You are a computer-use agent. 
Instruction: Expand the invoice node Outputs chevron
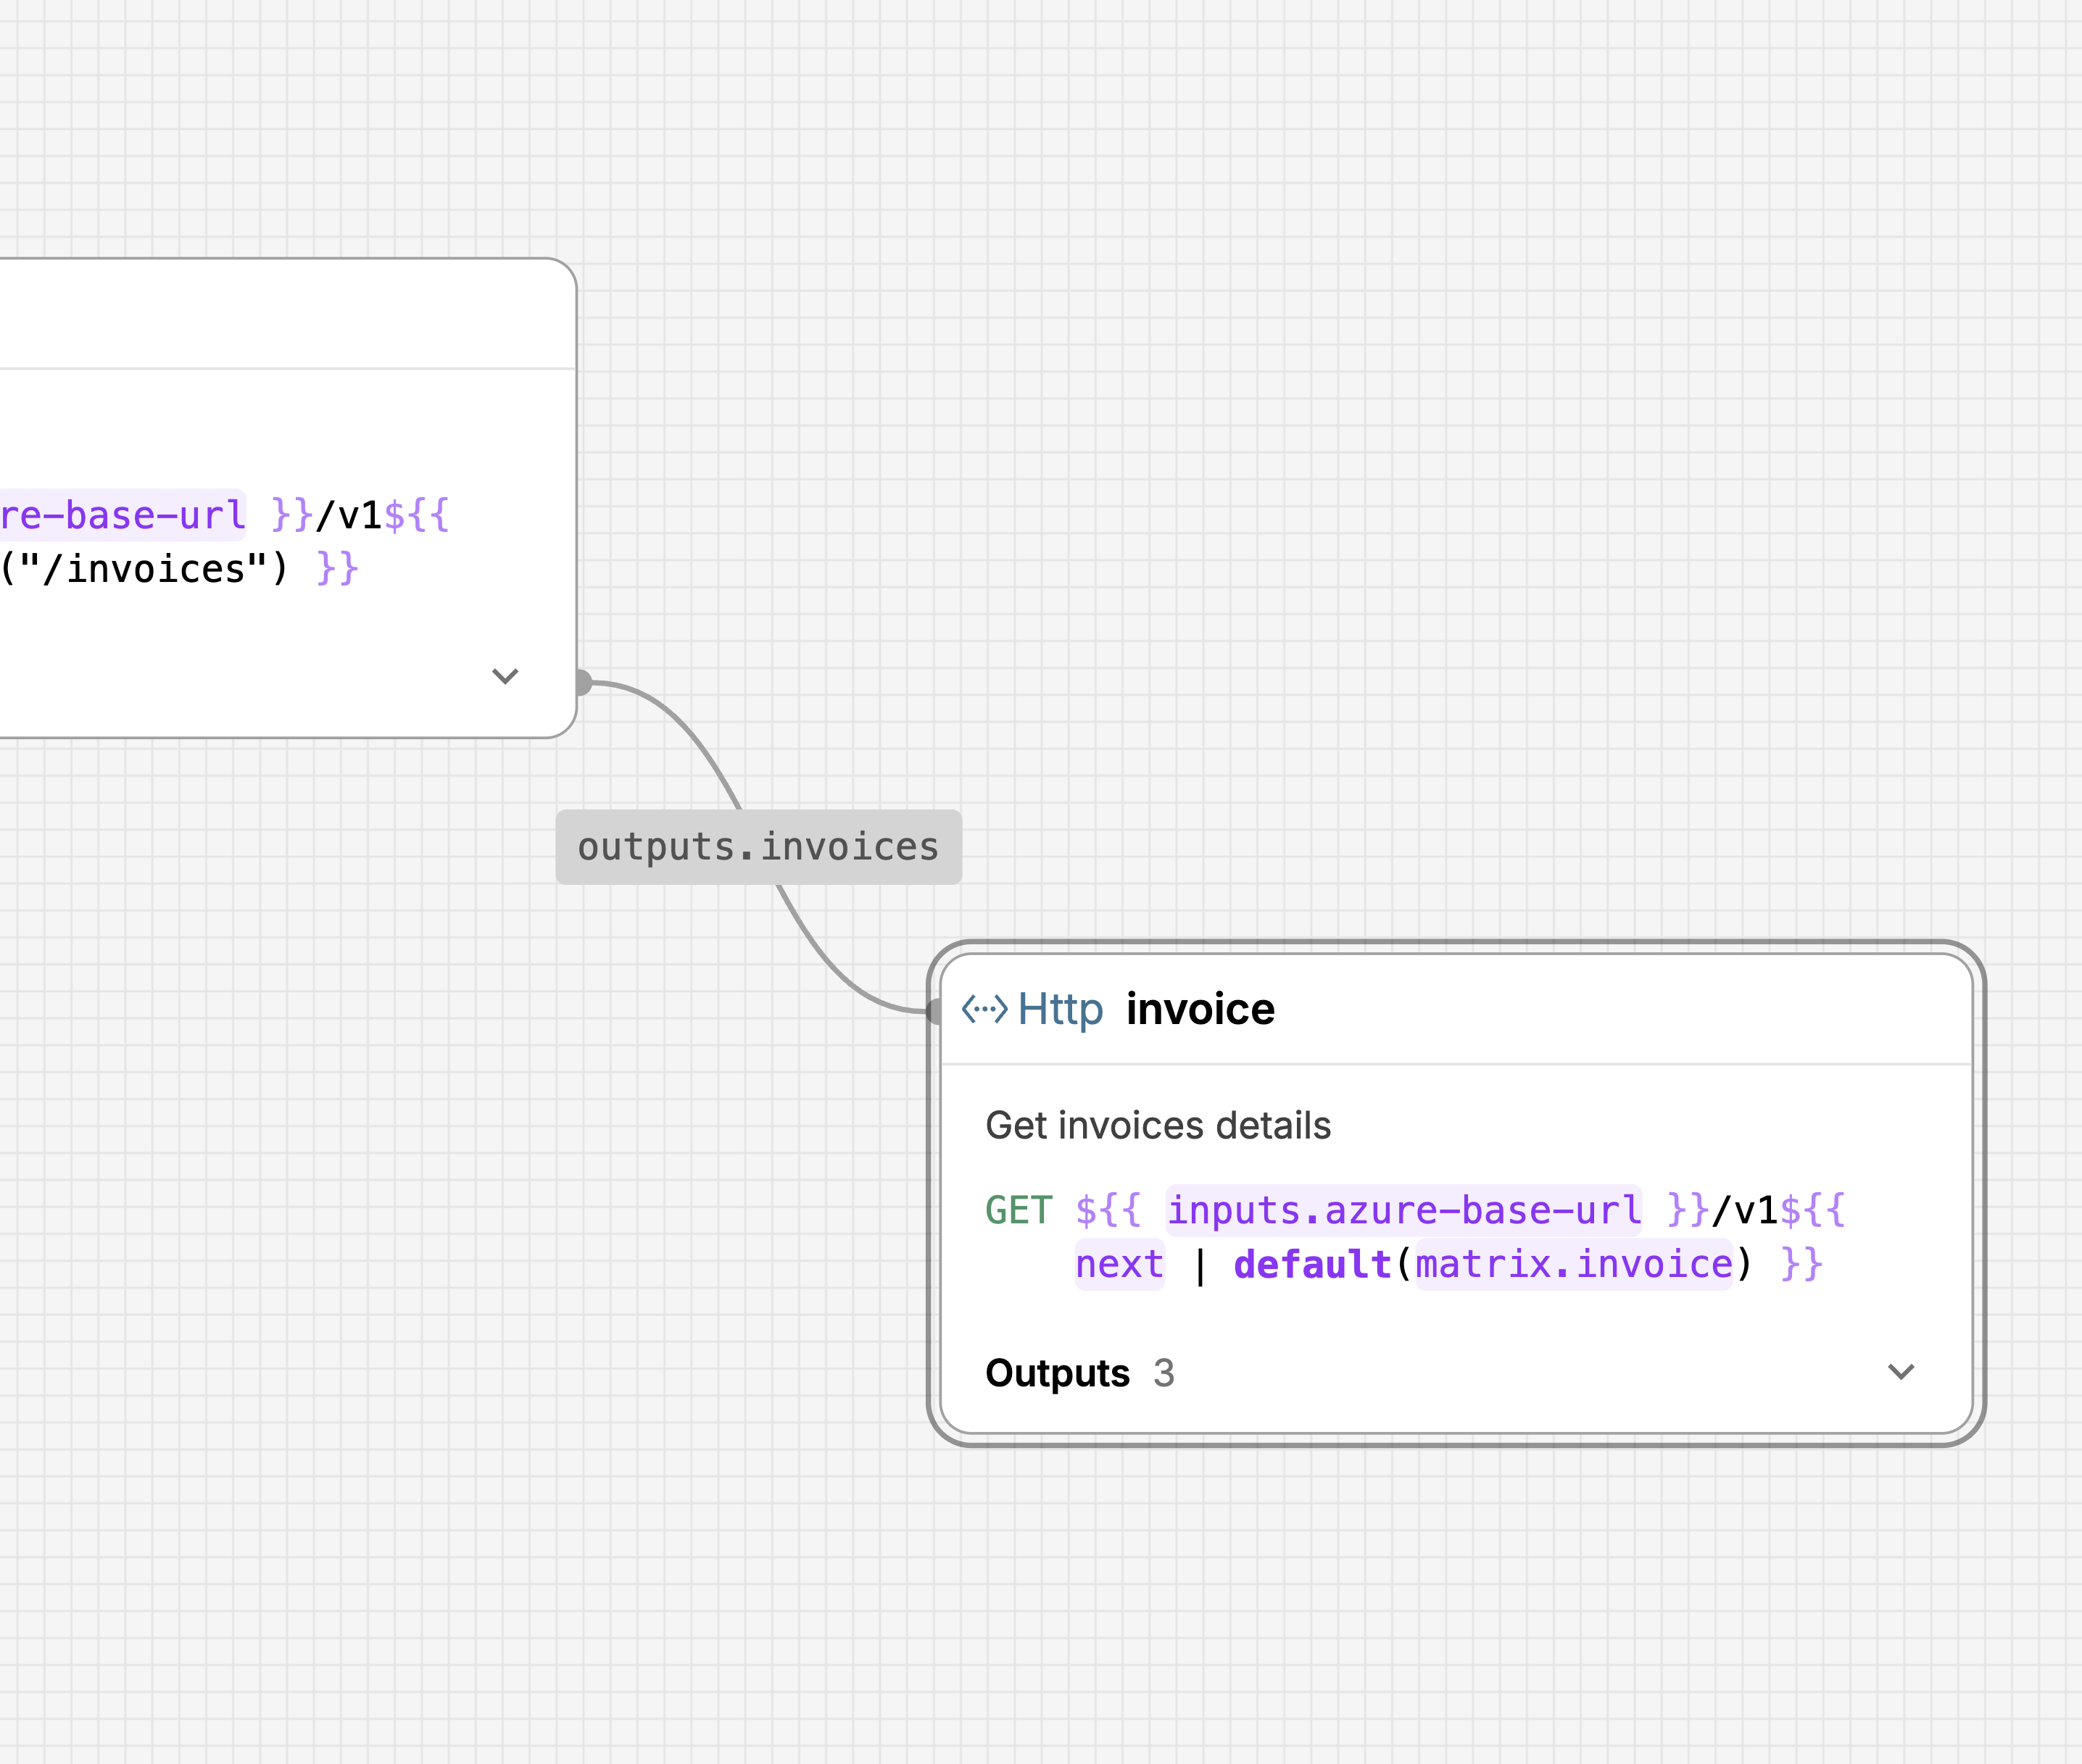1900,1372
